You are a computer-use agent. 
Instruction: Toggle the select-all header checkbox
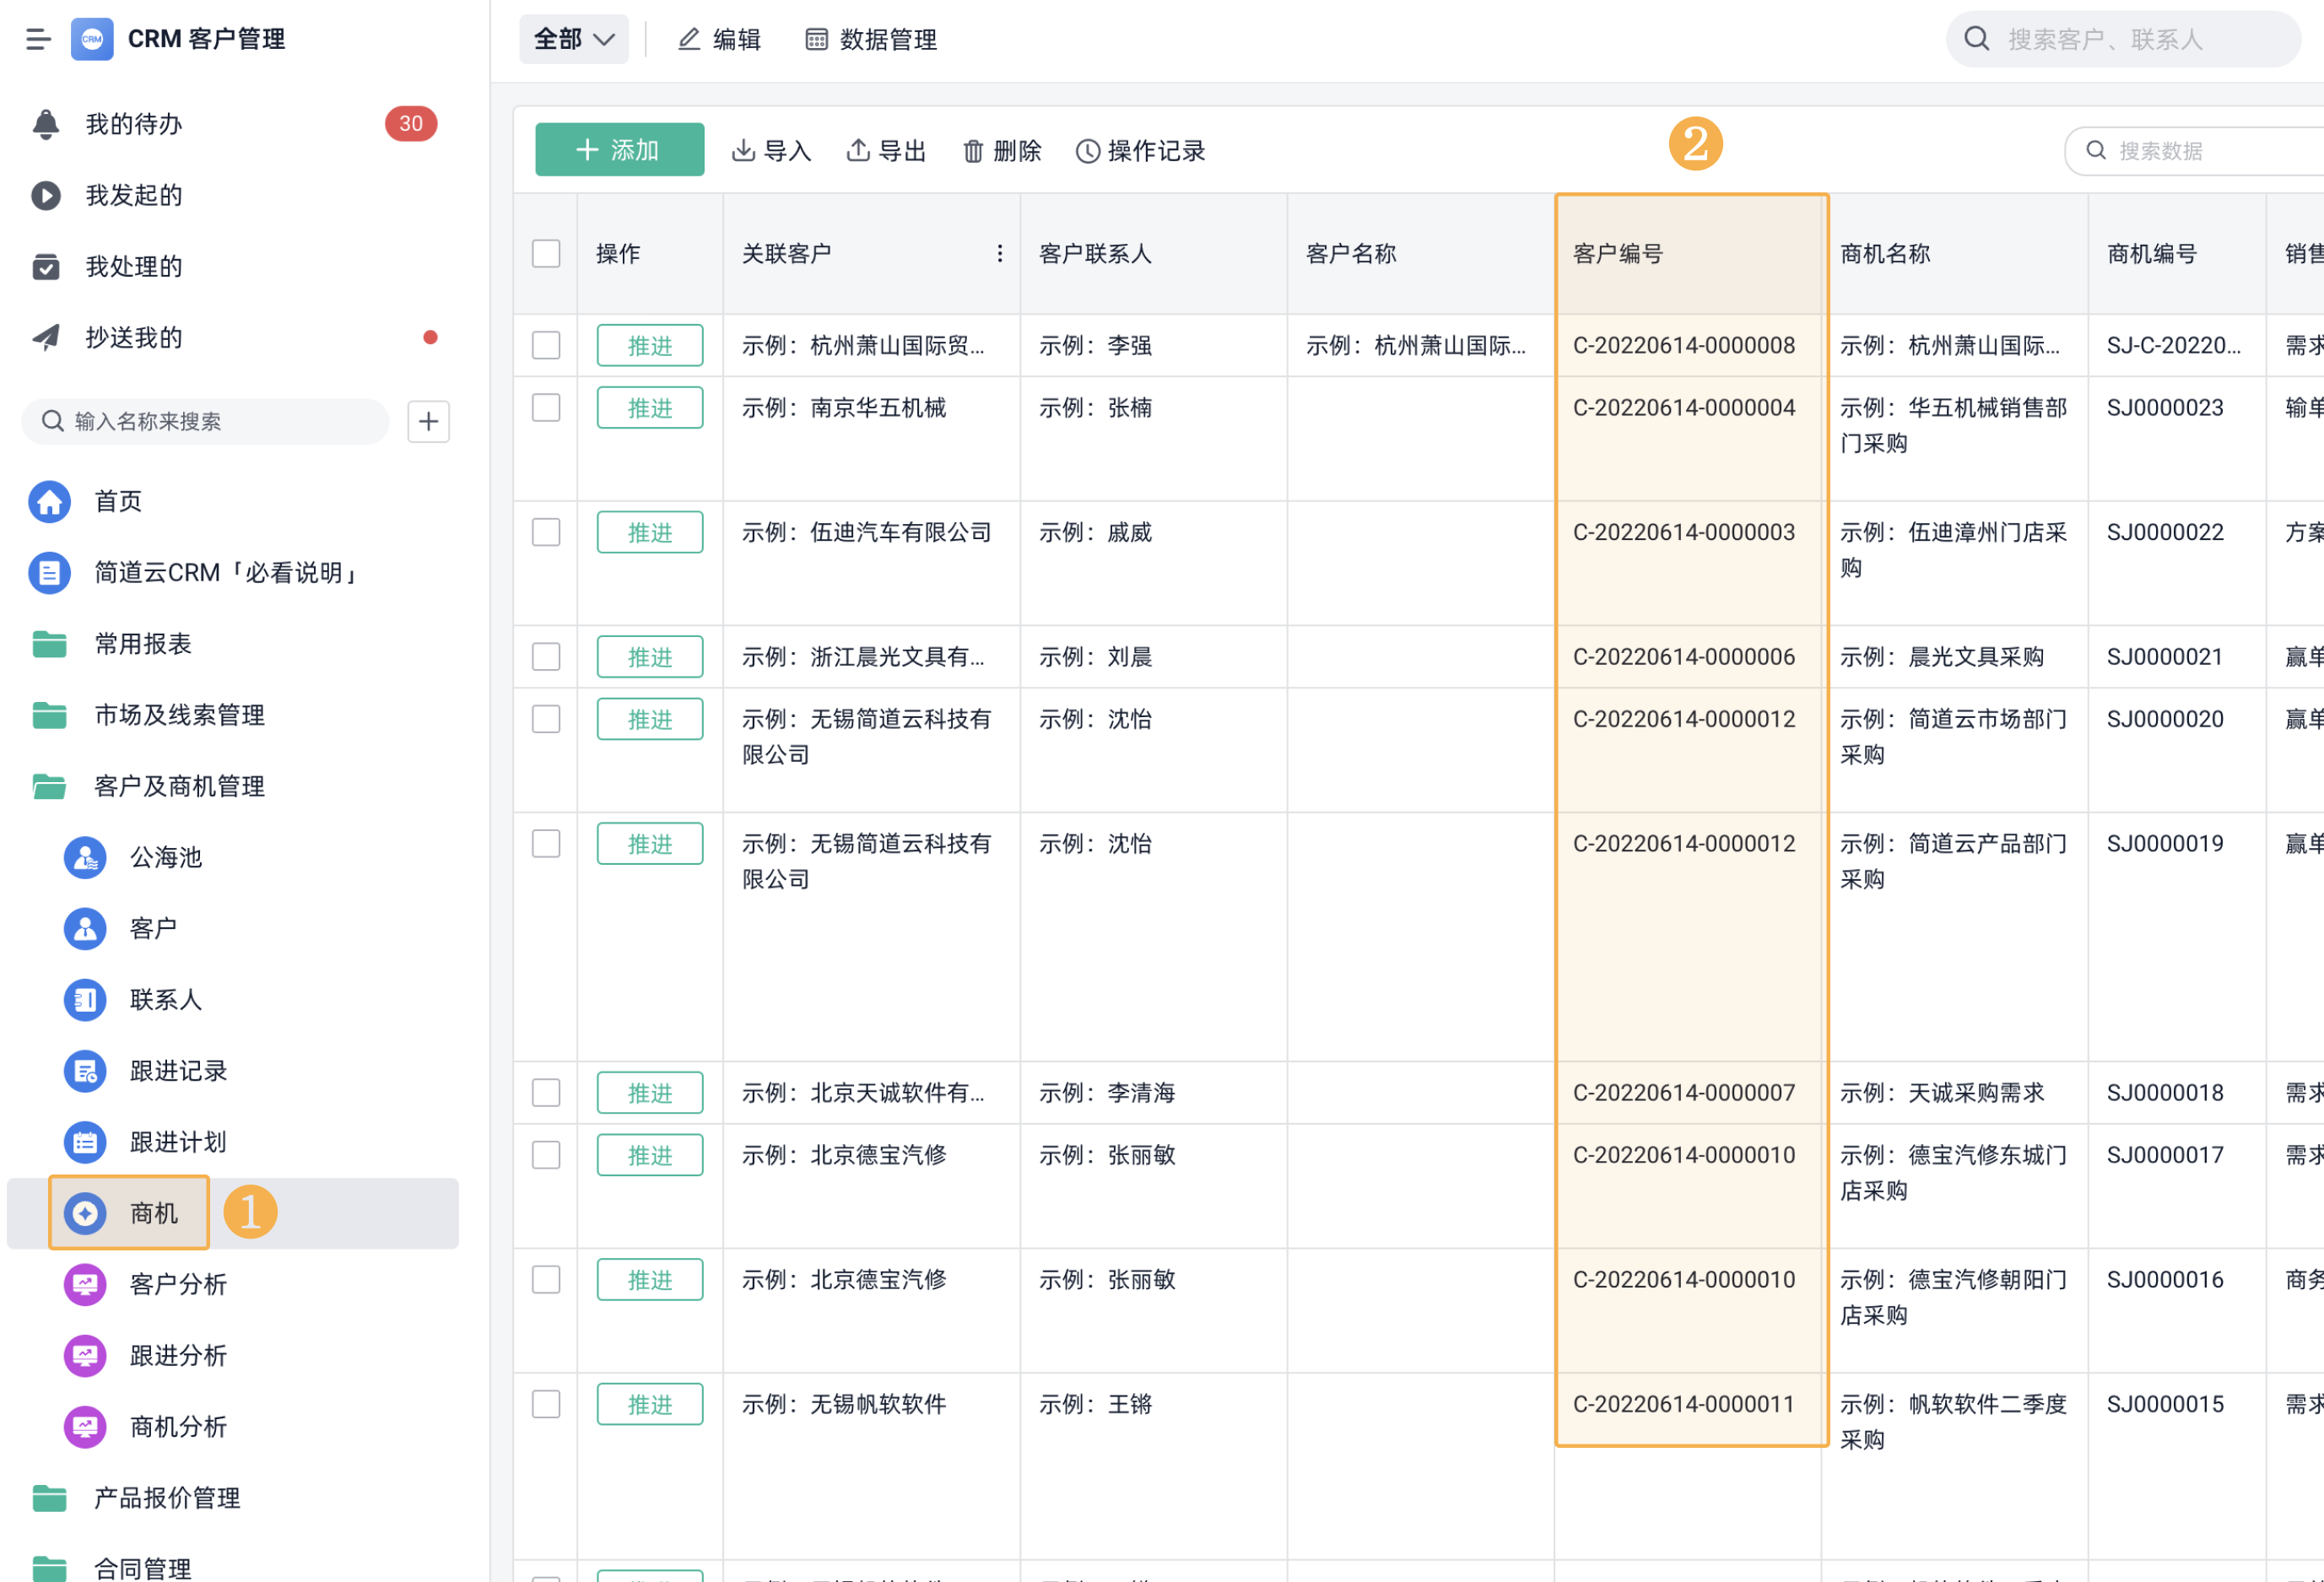click(546, 253)
